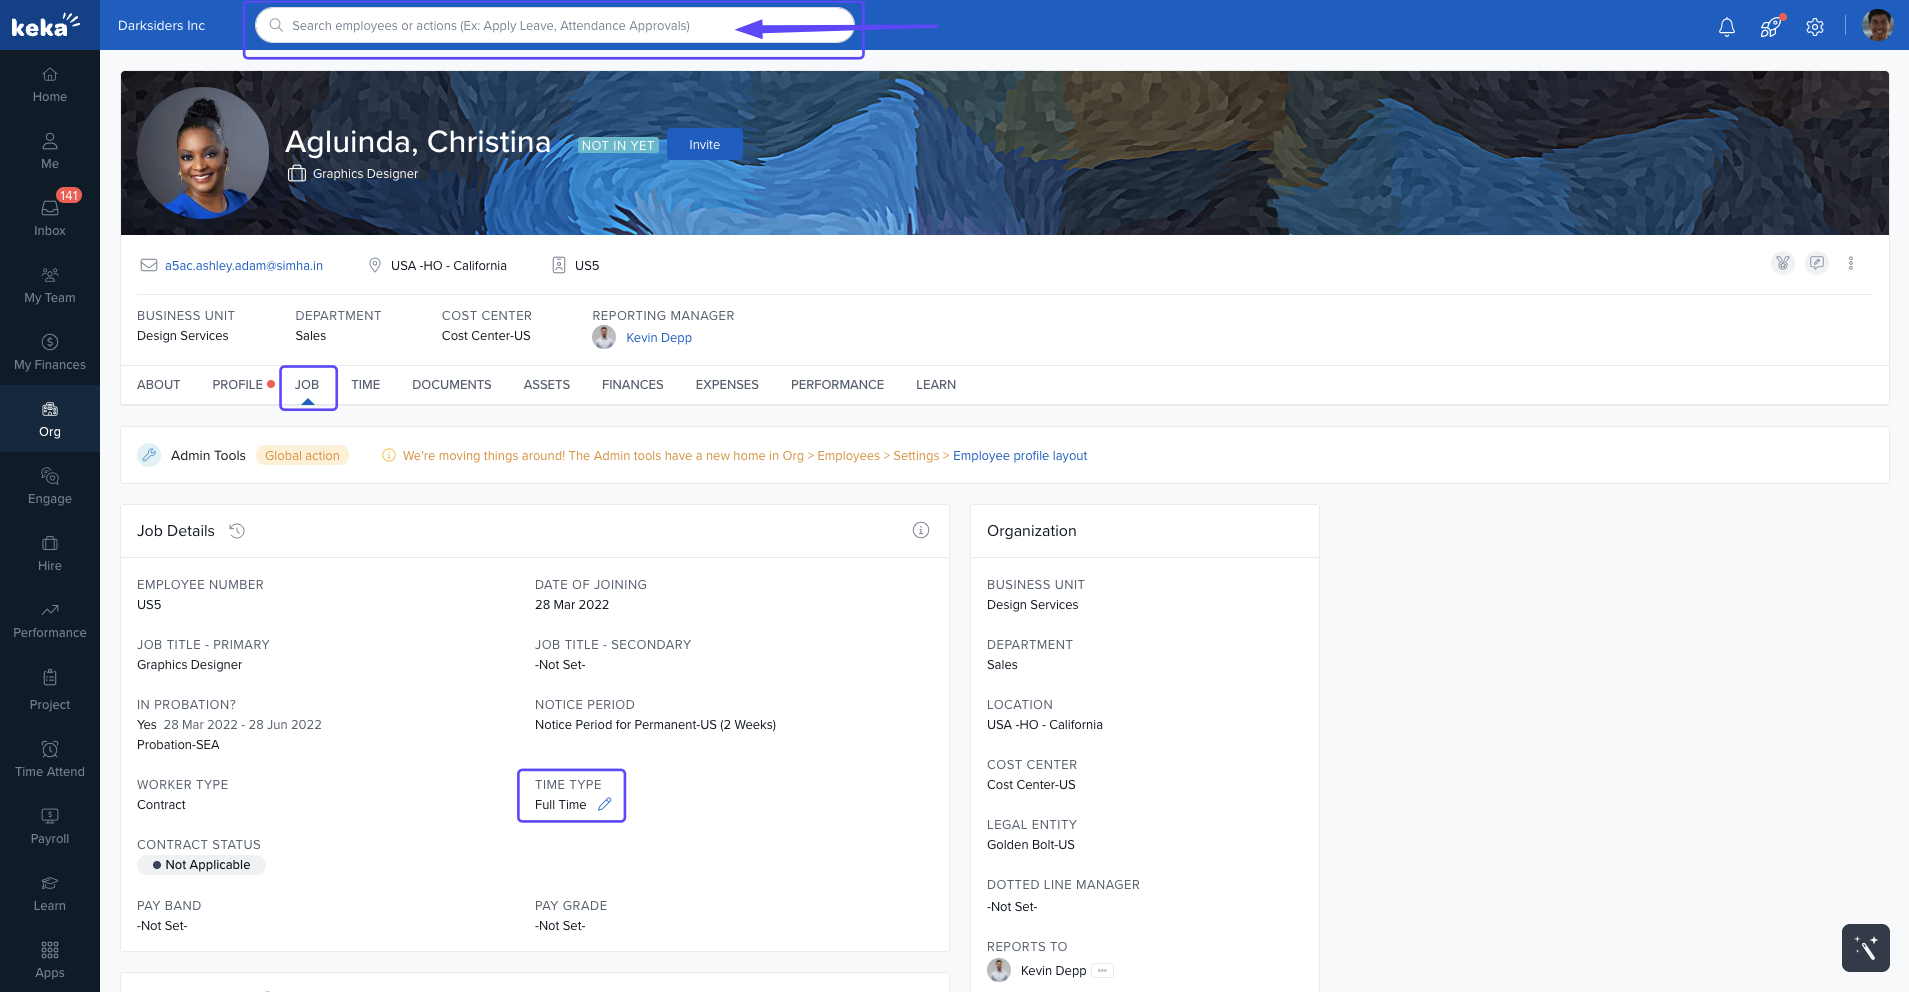Open logged-in user avatar menu
This screenshot has height=992, width=1909.
(1877, 25)
